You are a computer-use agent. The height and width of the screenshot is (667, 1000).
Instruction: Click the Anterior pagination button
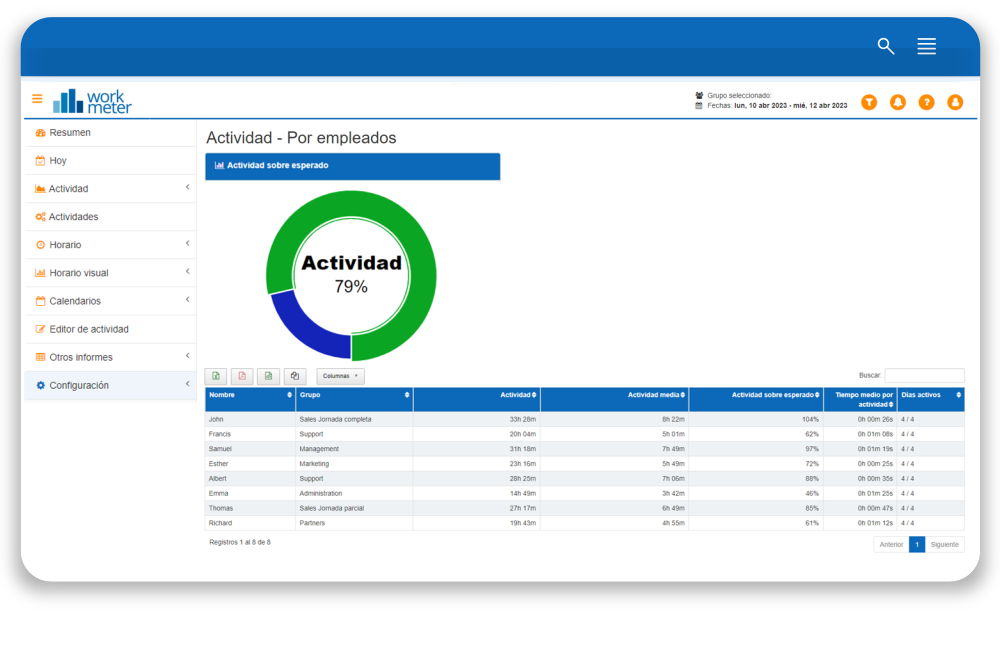pyautogui.click(x=891, y=545)
